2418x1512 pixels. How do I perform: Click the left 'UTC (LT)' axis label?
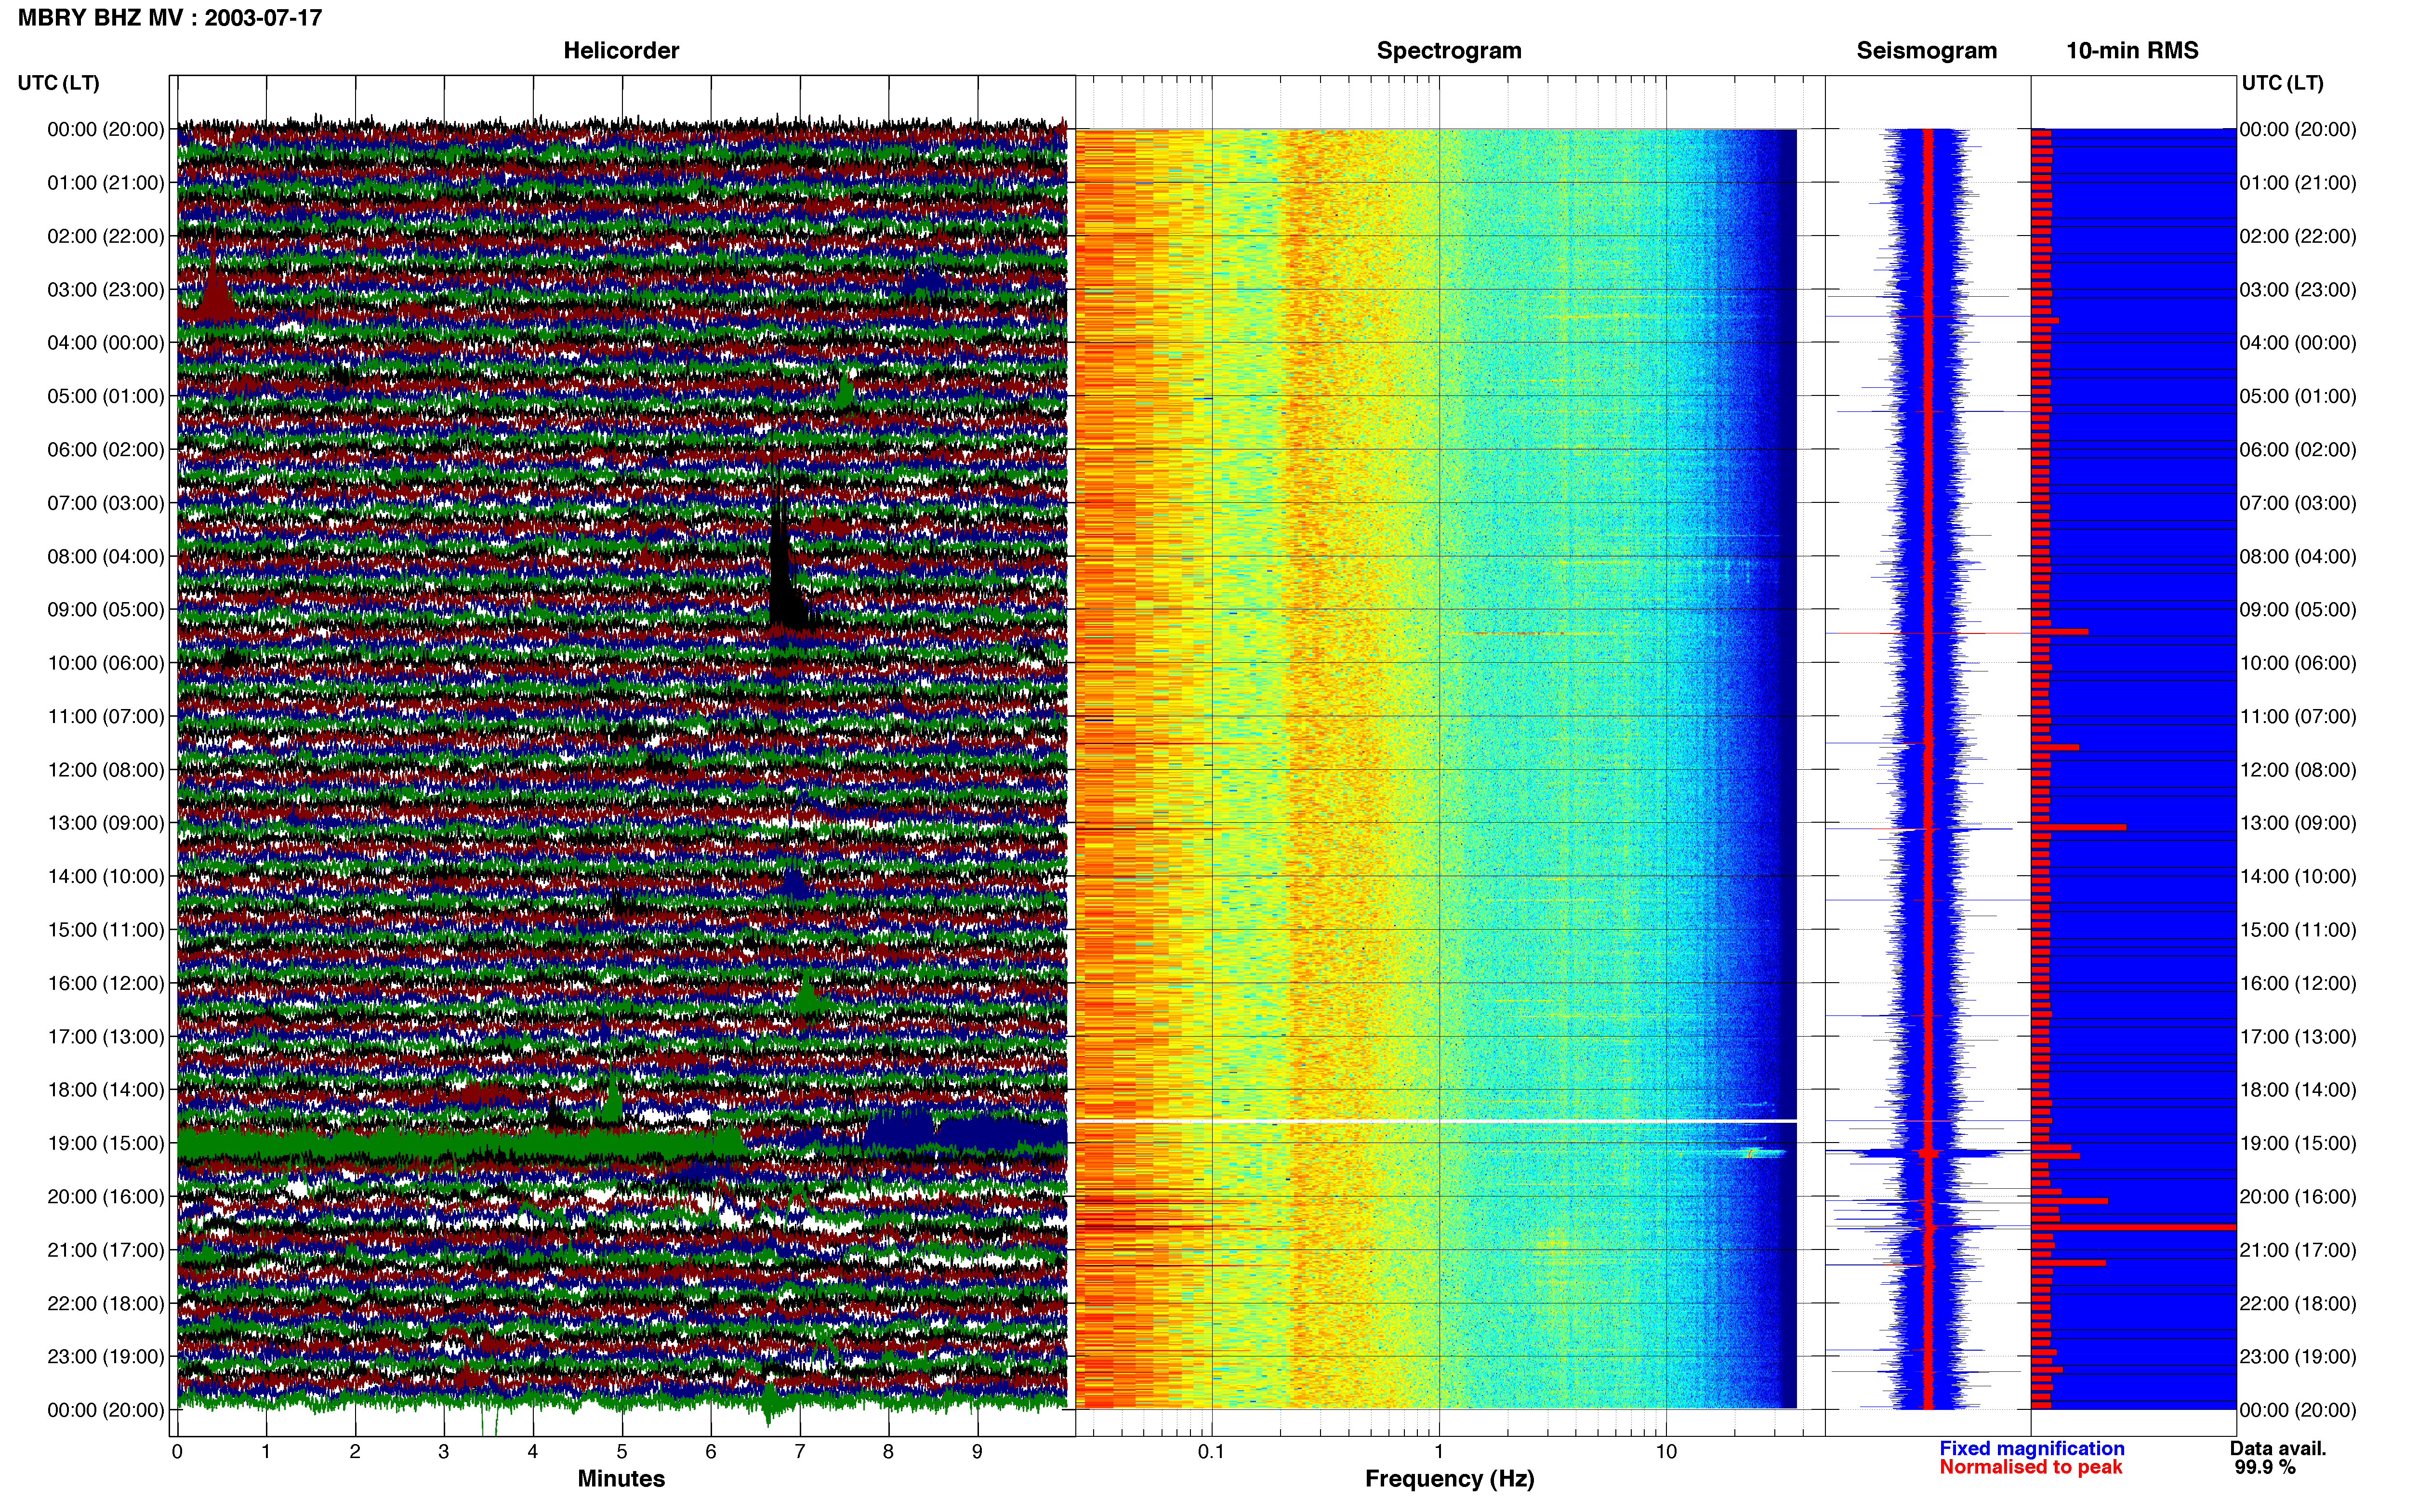59,83
